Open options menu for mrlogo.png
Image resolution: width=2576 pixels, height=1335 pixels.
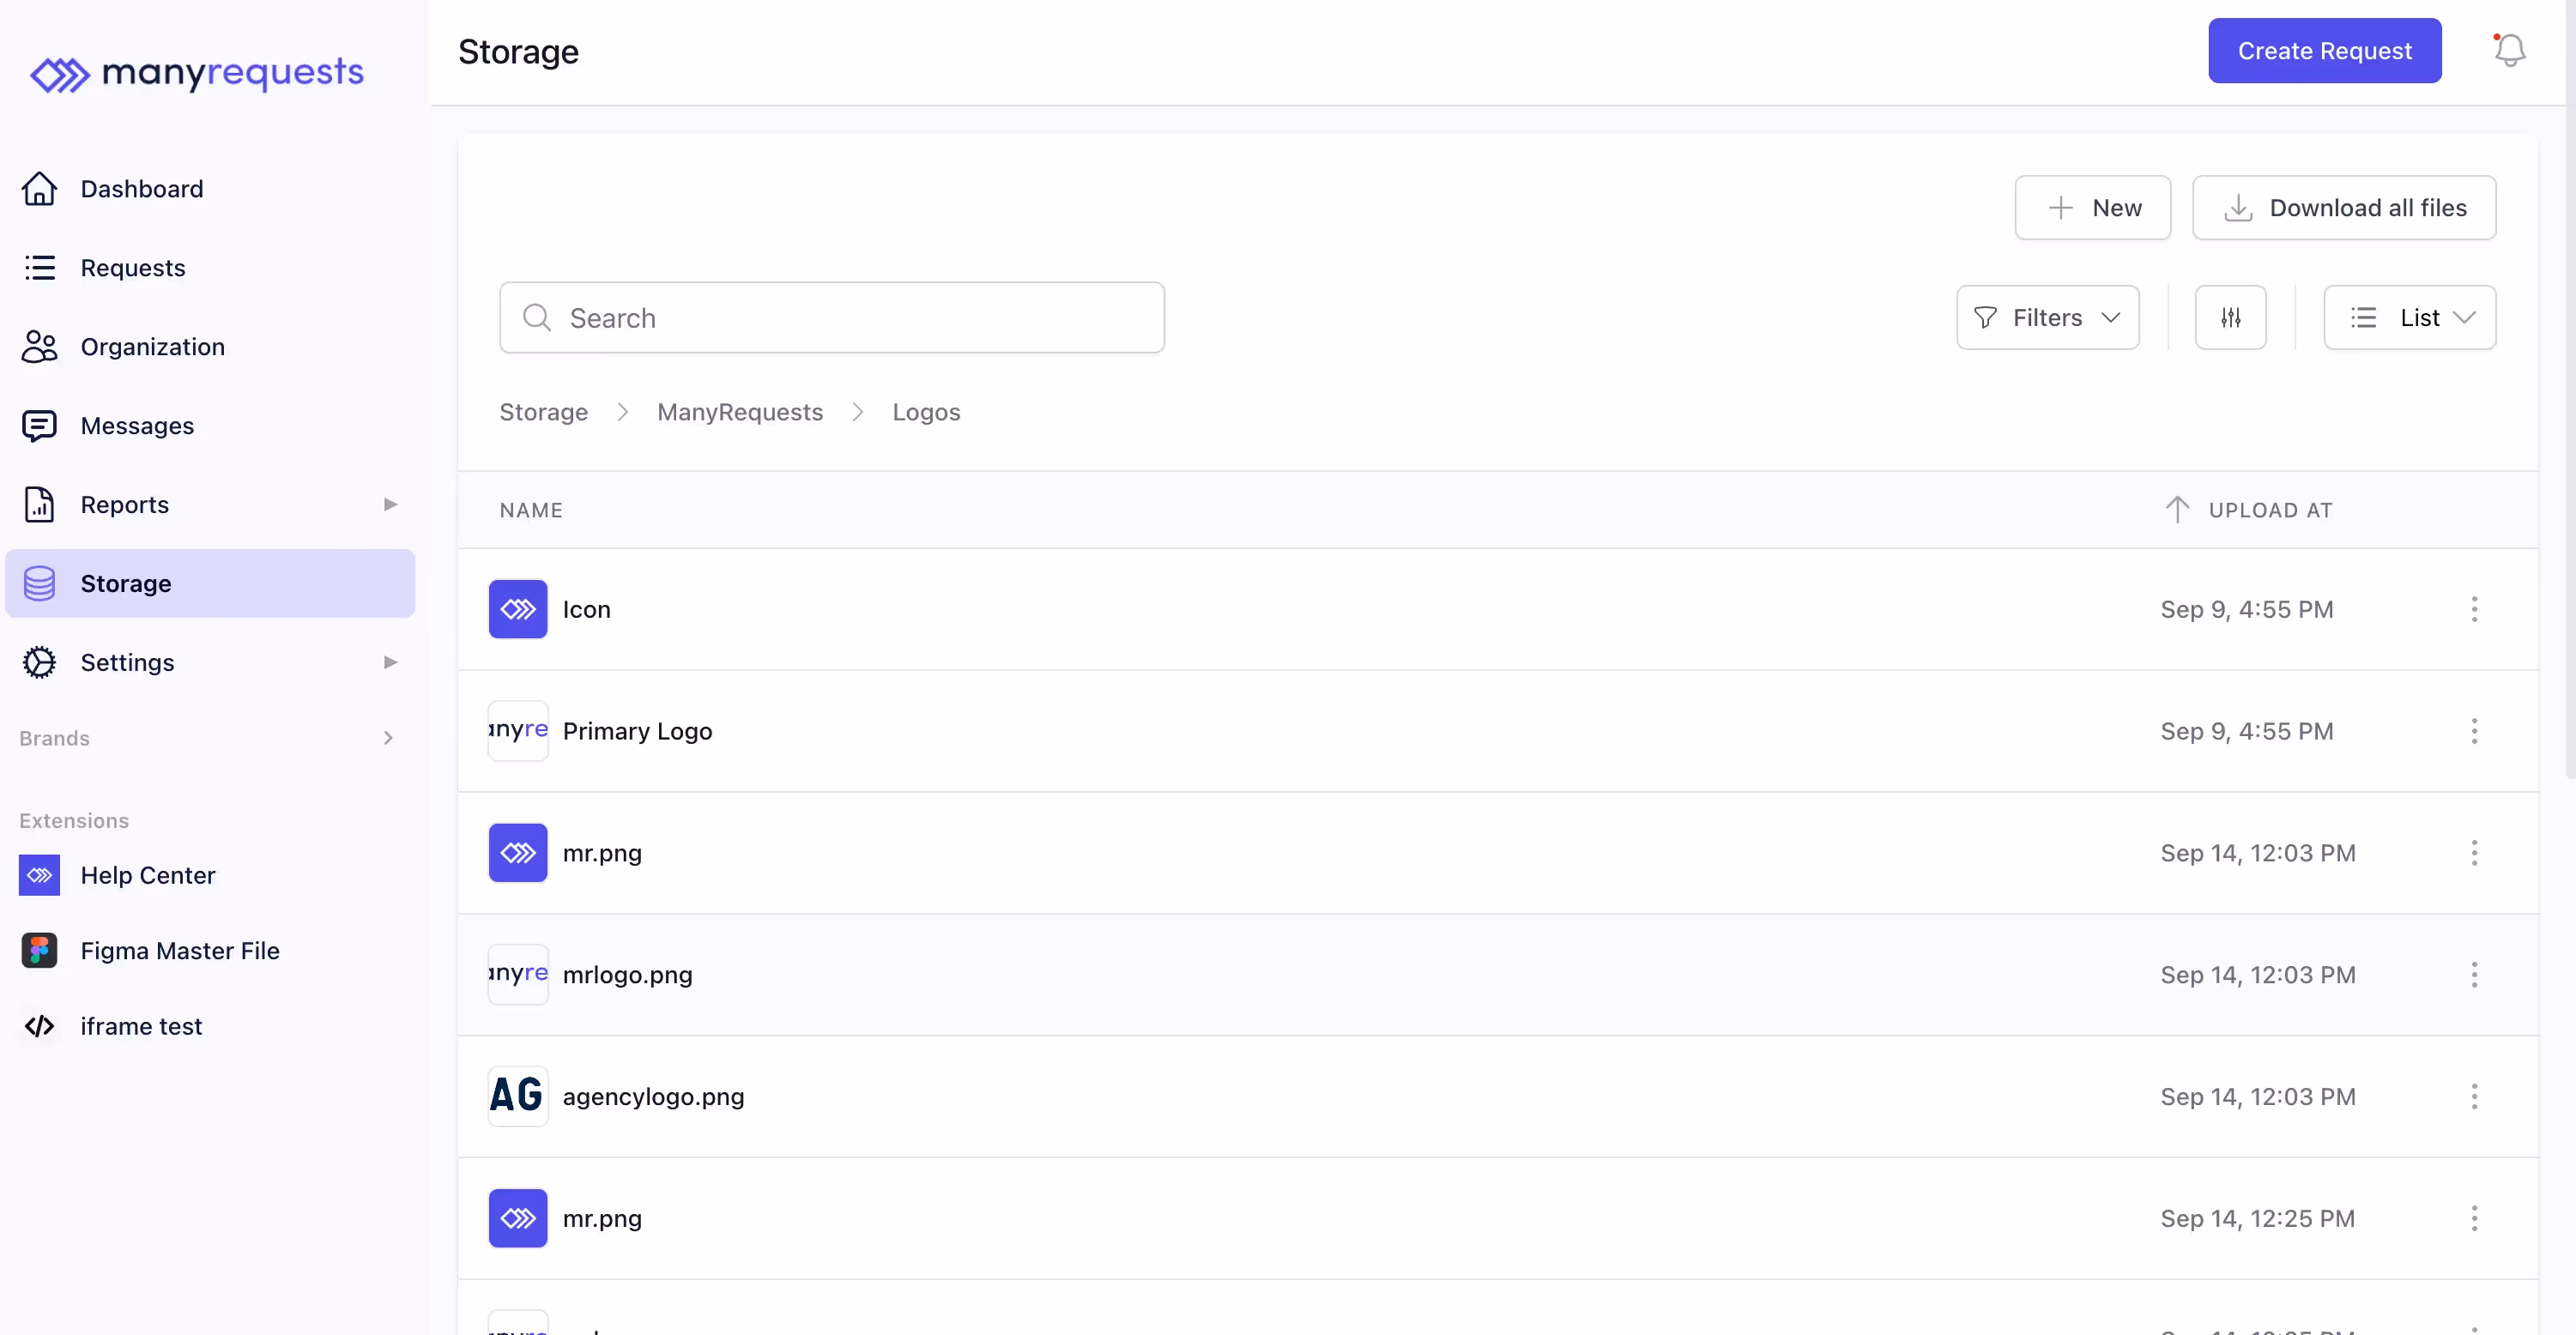pyautogui.click(x=2474, y=975)
